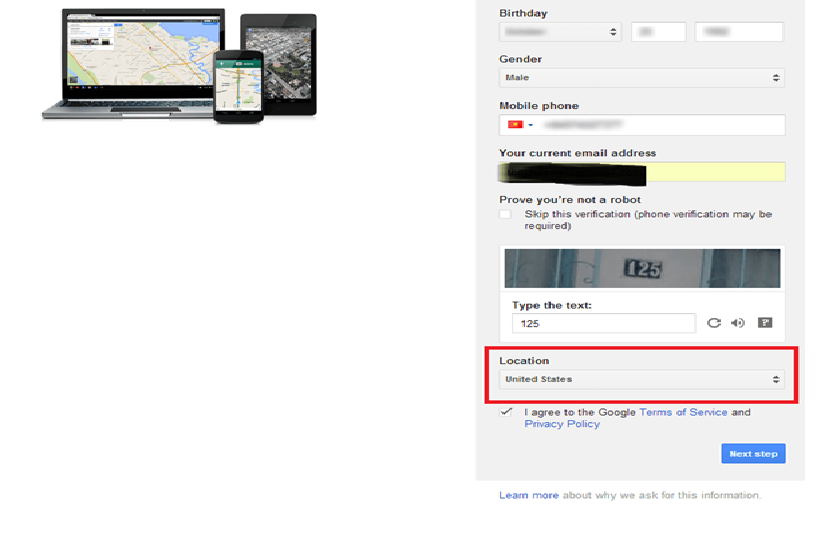
Task: Click the country flag in Mobile phone
Action: click(515, 125)
